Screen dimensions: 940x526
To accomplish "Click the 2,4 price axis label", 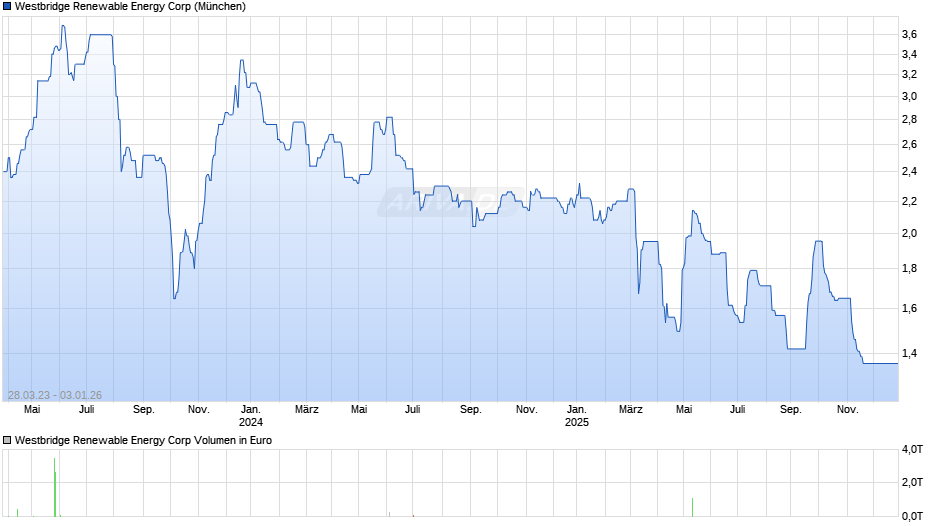I will click(909, 172).
